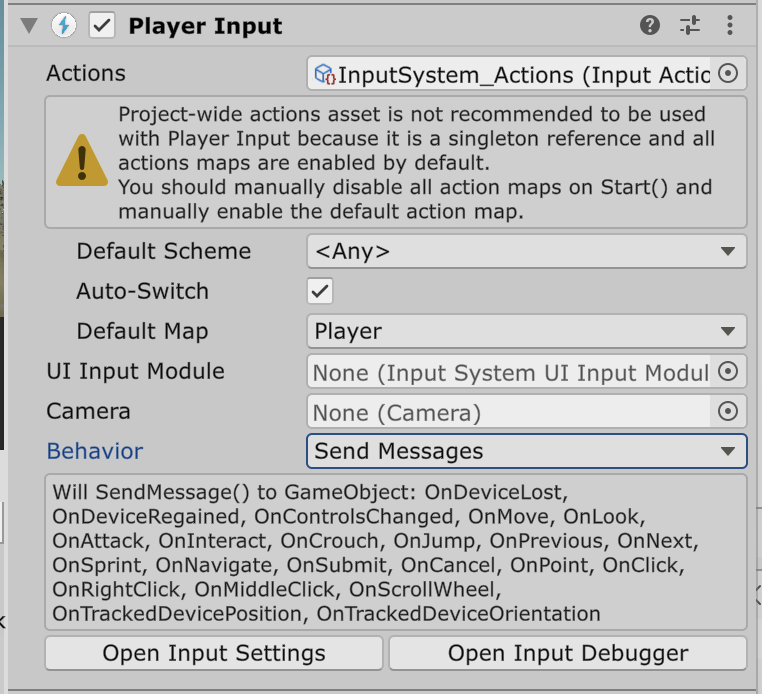Viewport: 762px width, 694px height.
Task: Click the Actions object picker circle
Action: point(729,73)
